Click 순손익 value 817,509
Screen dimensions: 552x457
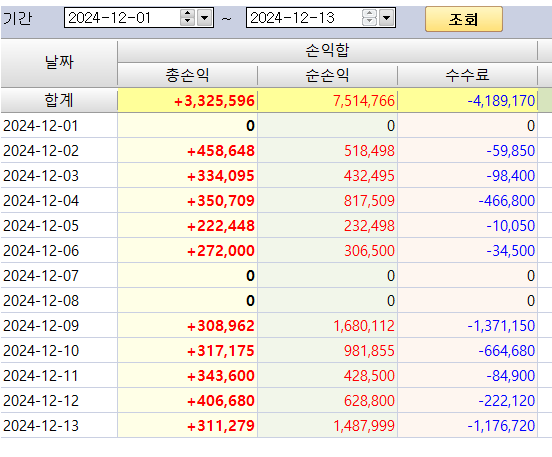[x=369, y=201]
